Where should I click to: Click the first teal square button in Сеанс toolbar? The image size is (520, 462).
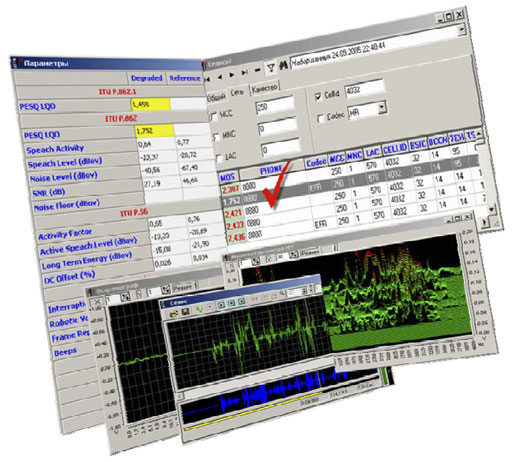coord(221,305)
